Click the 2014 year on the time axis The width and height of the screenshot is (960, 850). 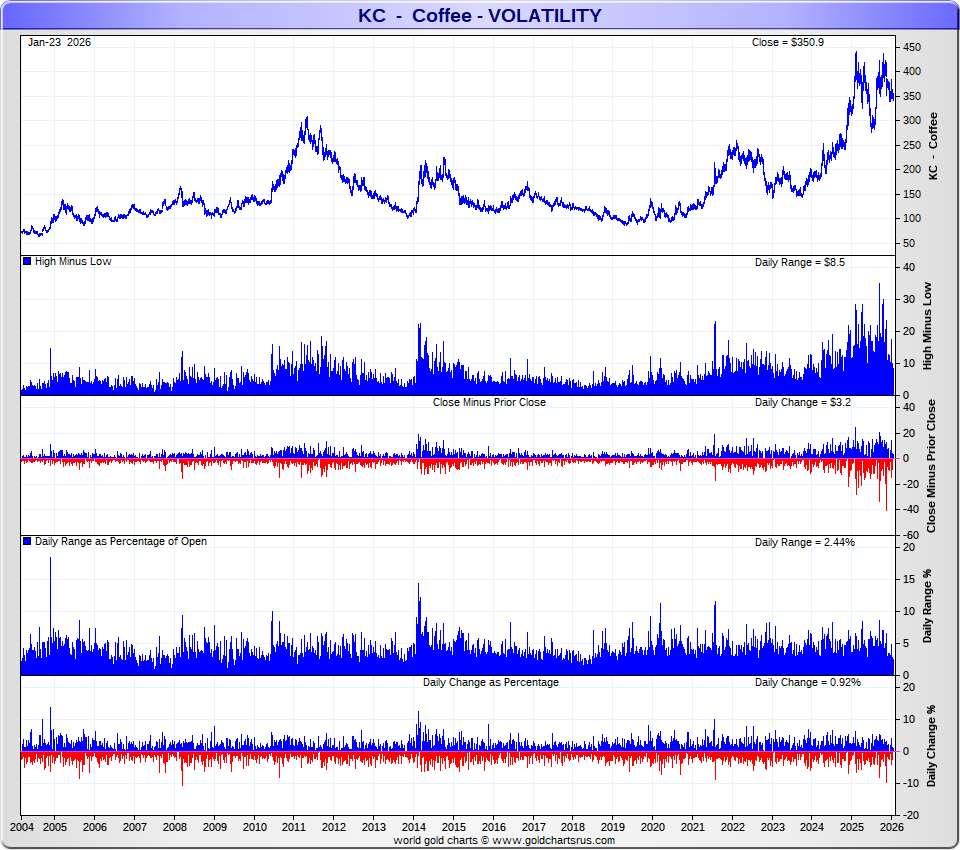tap(413, 827)
